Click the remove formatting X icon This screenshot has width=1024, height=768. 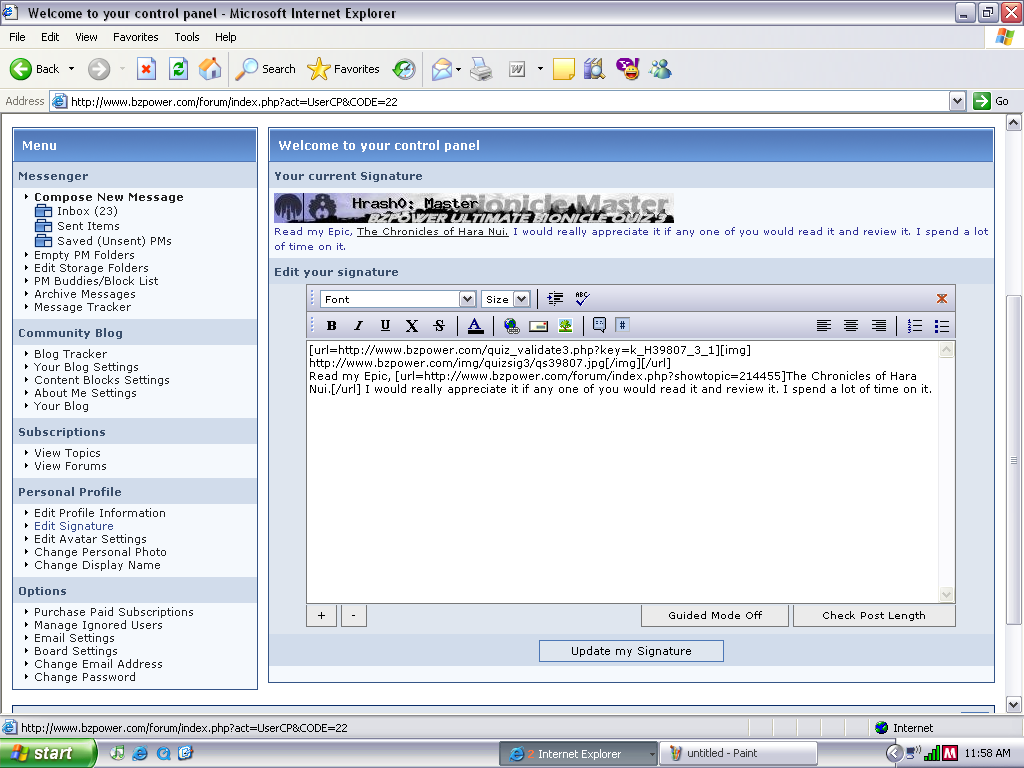pyautogui.click(x=411, y=325)
